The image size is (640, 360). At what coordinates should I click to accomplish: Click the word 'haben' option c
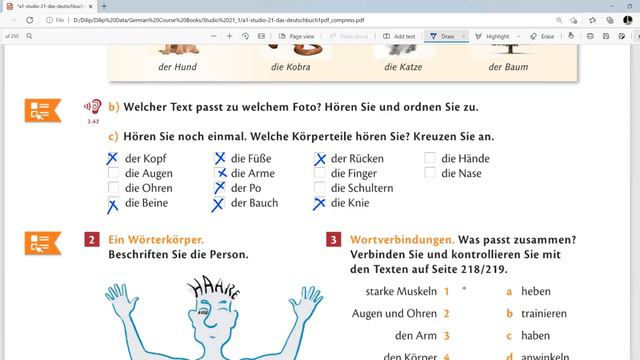tap(536, 336)
